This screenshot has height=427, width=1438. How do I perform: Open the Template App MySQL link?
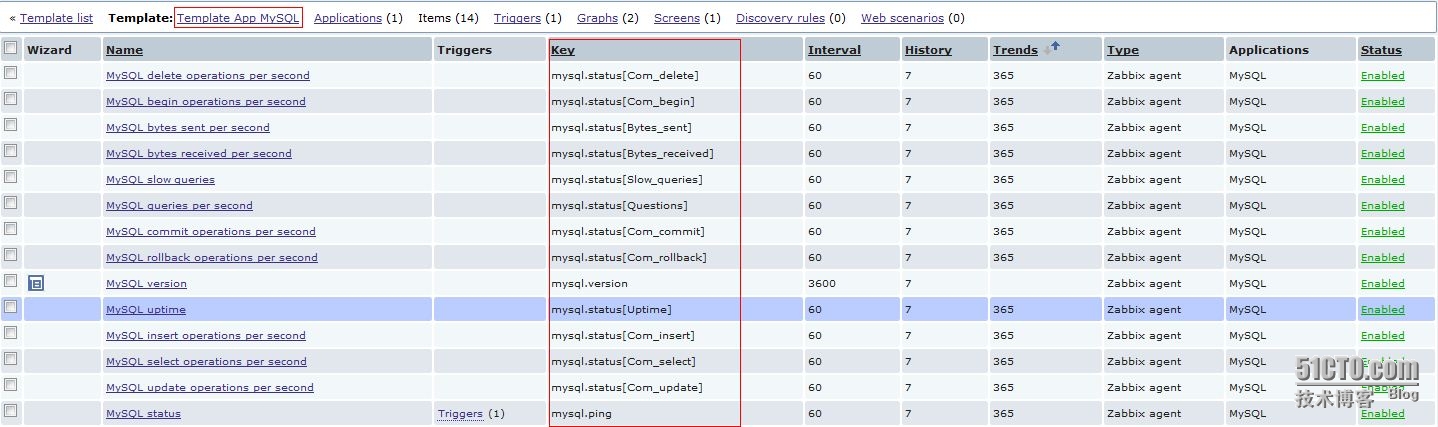tap(238, 18)
